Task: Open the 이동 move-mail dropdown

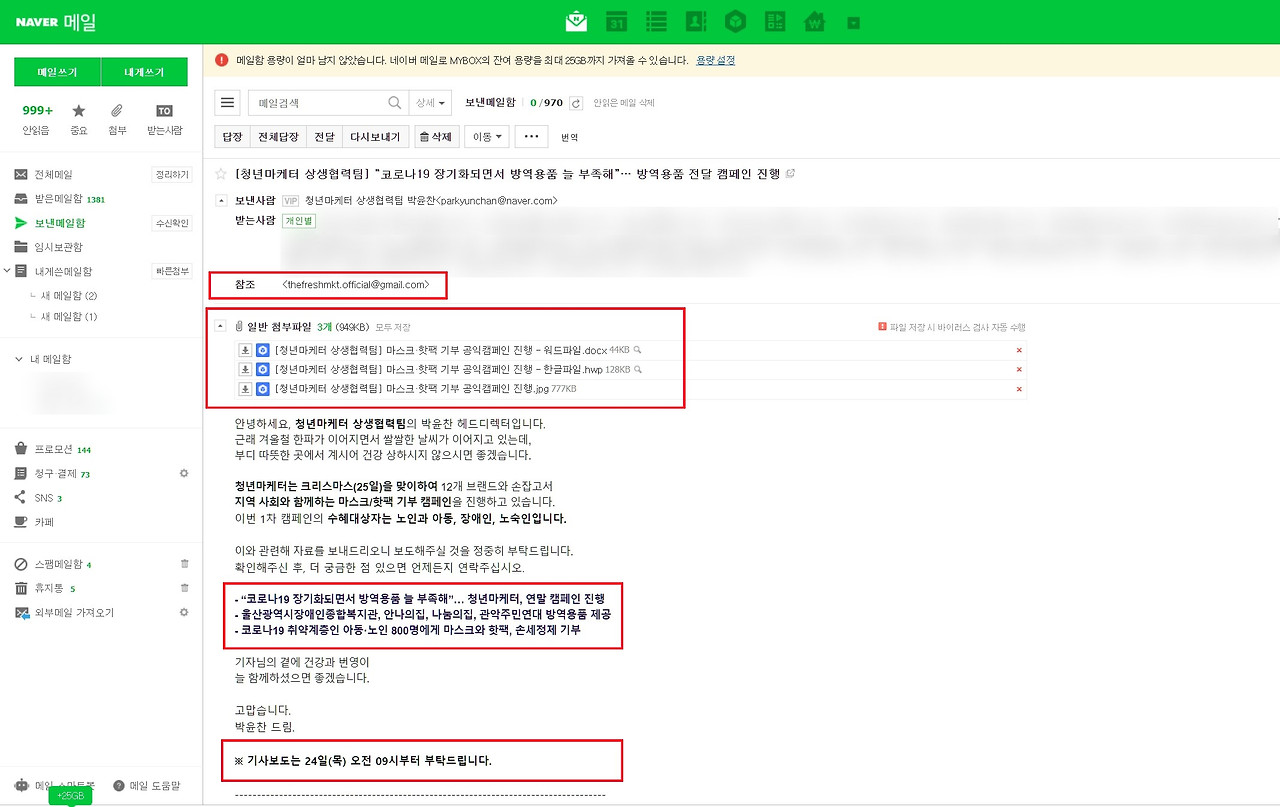Action: pos(486,136)
